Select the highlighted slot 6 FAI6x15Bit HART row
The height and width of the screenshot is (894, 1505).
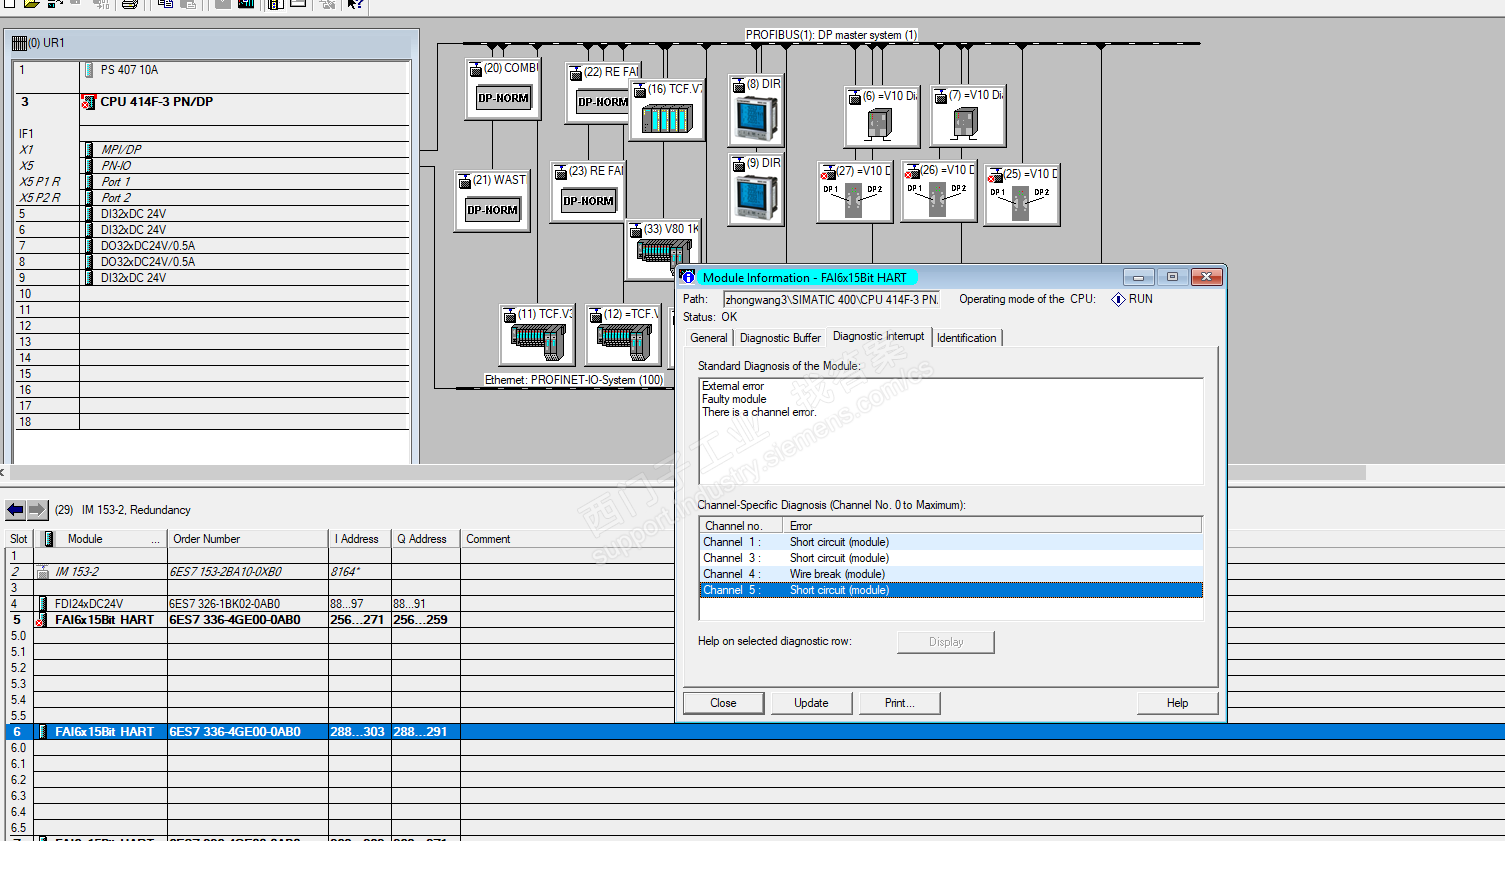(x=755, y=732)
